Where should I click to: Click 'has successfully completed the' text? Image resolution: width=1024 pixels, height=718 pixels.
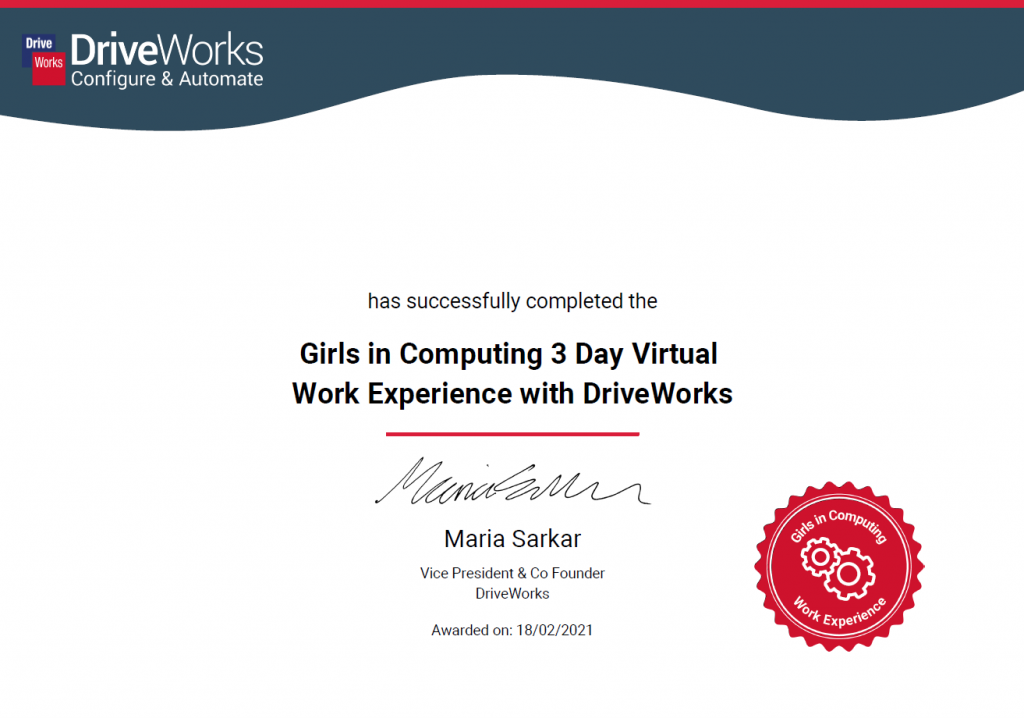[512, 301]
